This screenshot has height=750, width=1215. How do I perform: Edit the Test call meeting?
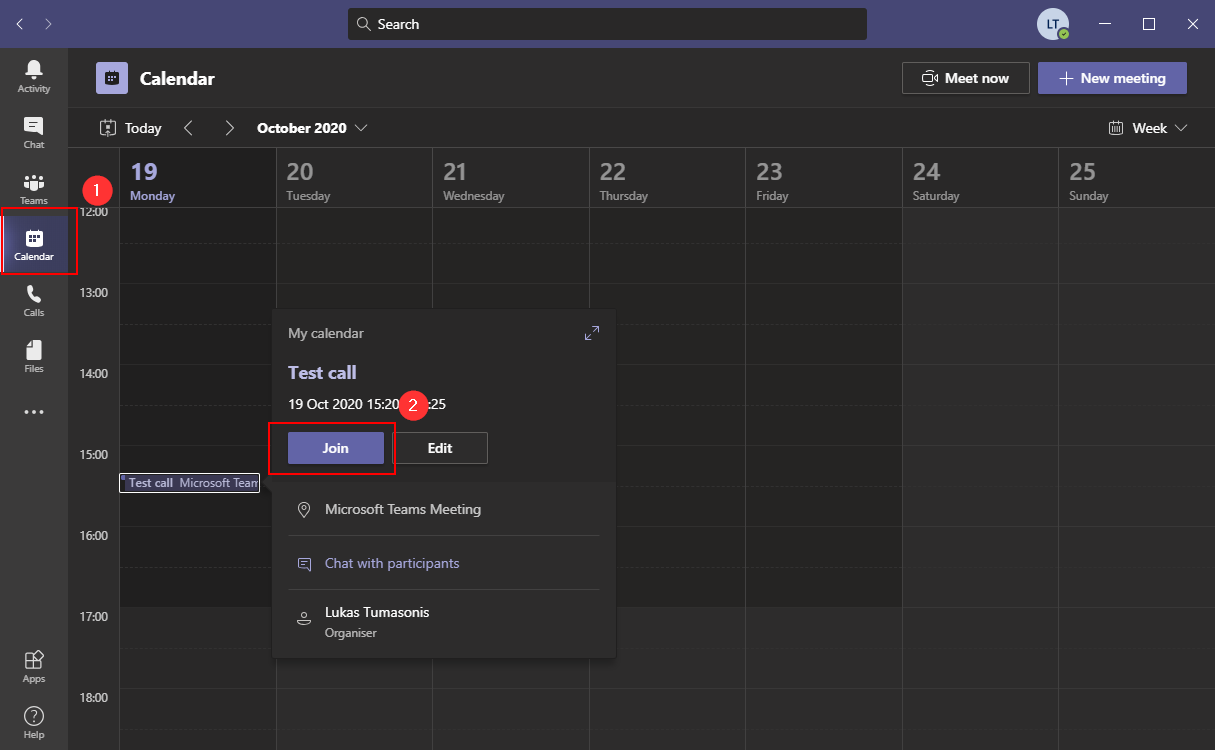tap(440, 448)
